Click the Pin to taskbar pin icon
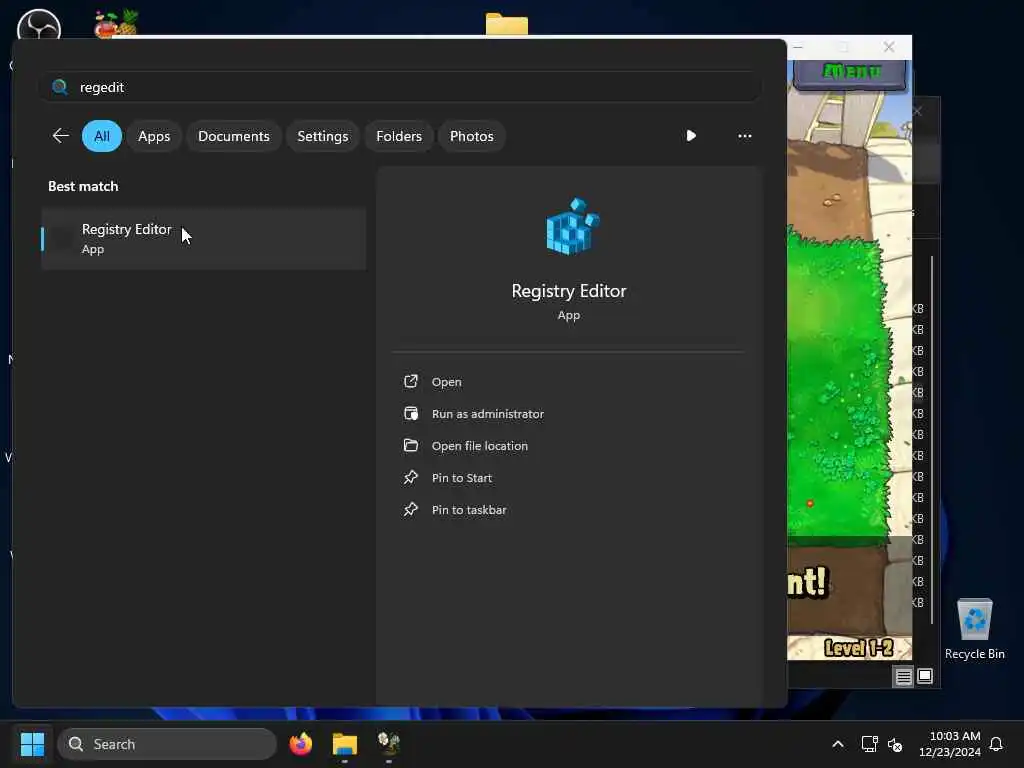 (x=411, y=509)
